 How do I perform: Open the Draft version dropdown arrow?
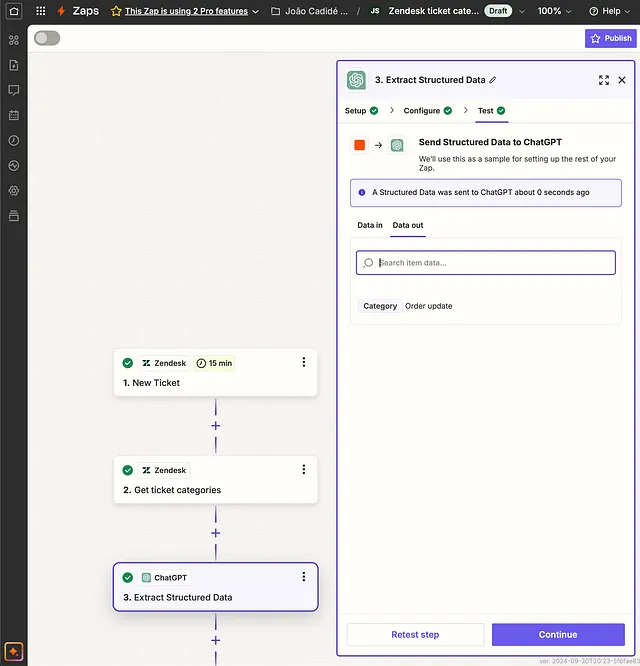[x=522, y=11]
